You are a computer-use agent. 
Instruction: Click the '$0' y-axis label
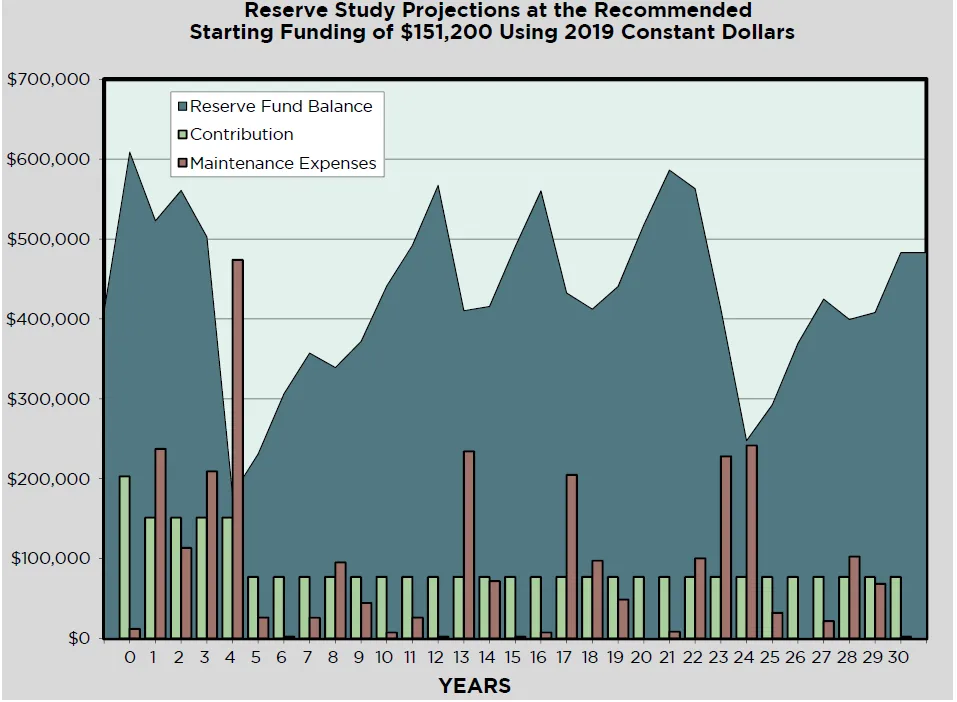(x=79, y=639)
